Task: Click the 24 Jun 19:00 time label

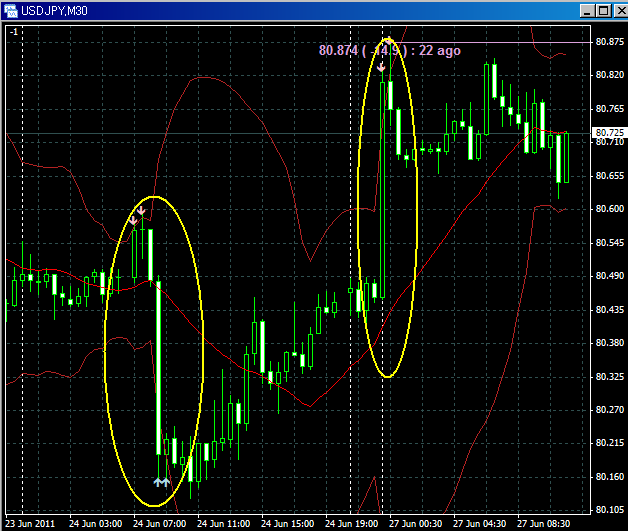Action: point(351,523)
